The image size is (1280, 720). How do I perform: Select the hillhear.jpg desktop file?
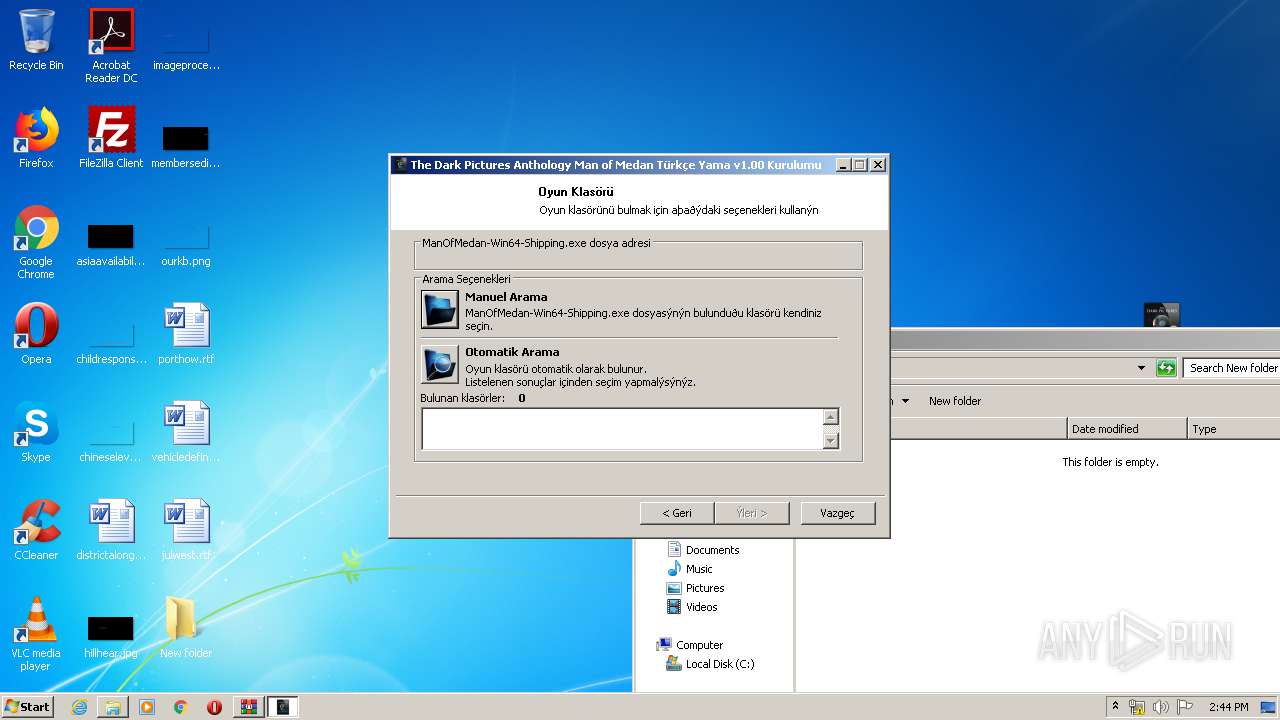111,638
